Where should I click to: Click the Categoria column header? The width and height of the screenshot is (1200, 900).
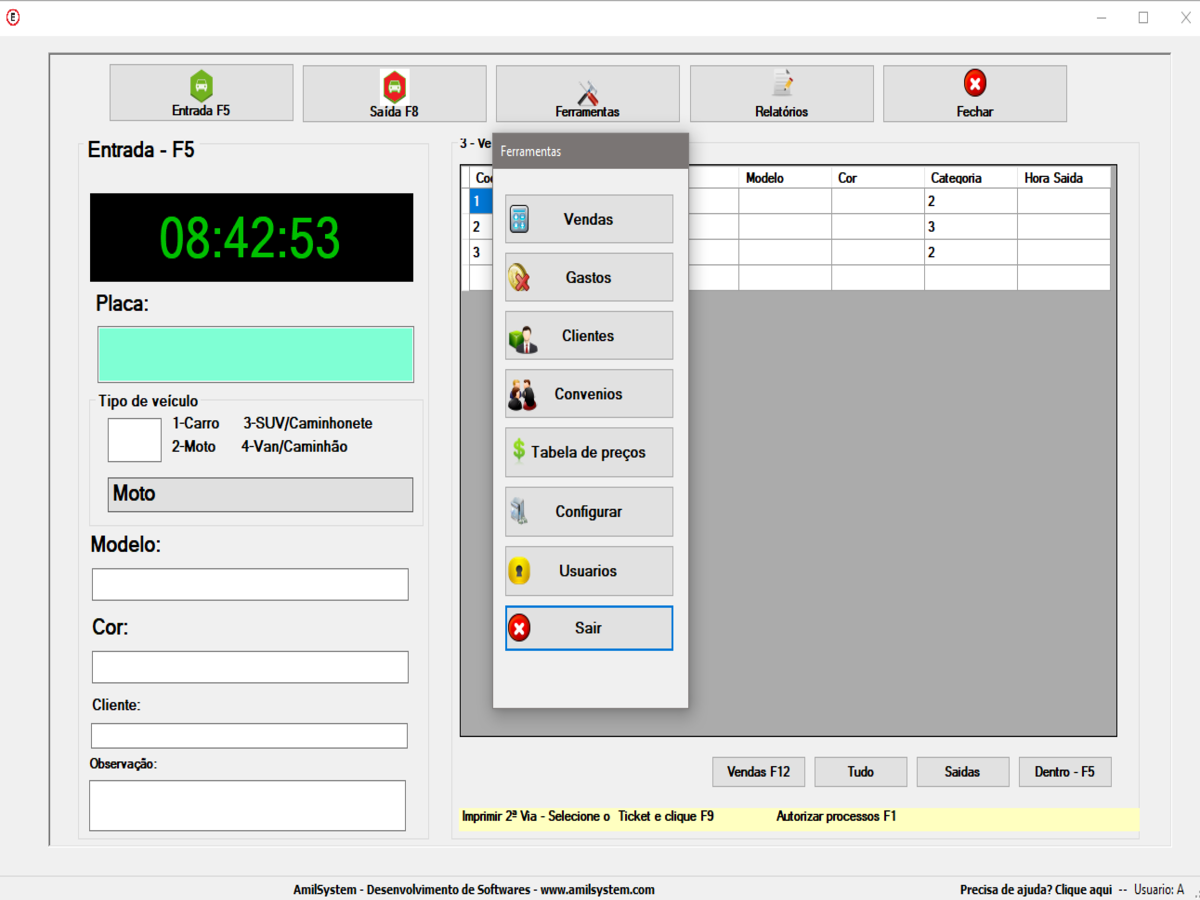coord(970,178)
